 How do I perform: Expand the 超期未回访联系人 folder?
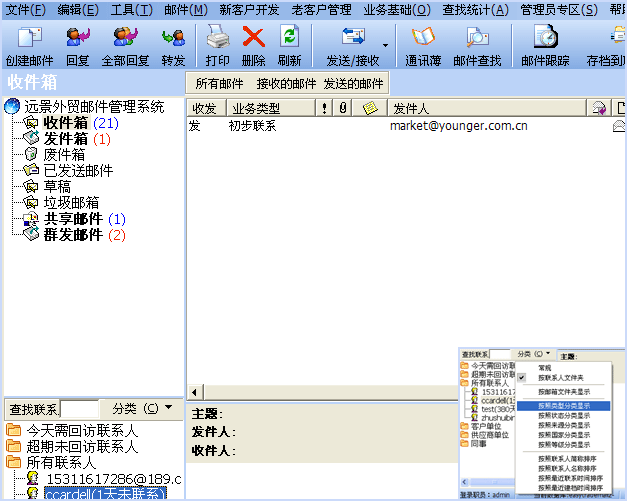click(14, 446)
